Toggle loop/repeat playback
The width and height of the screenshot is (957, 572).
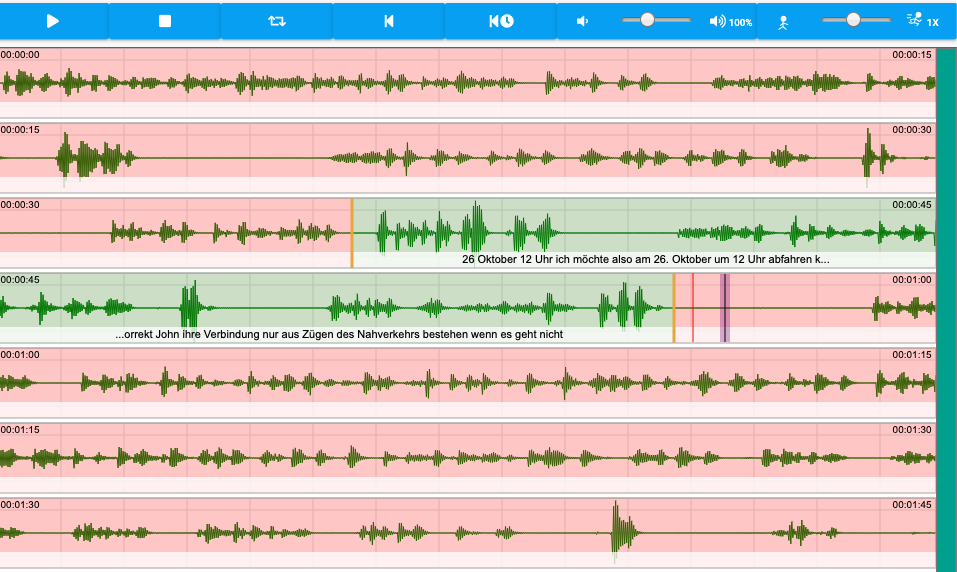tap(277, 21)
